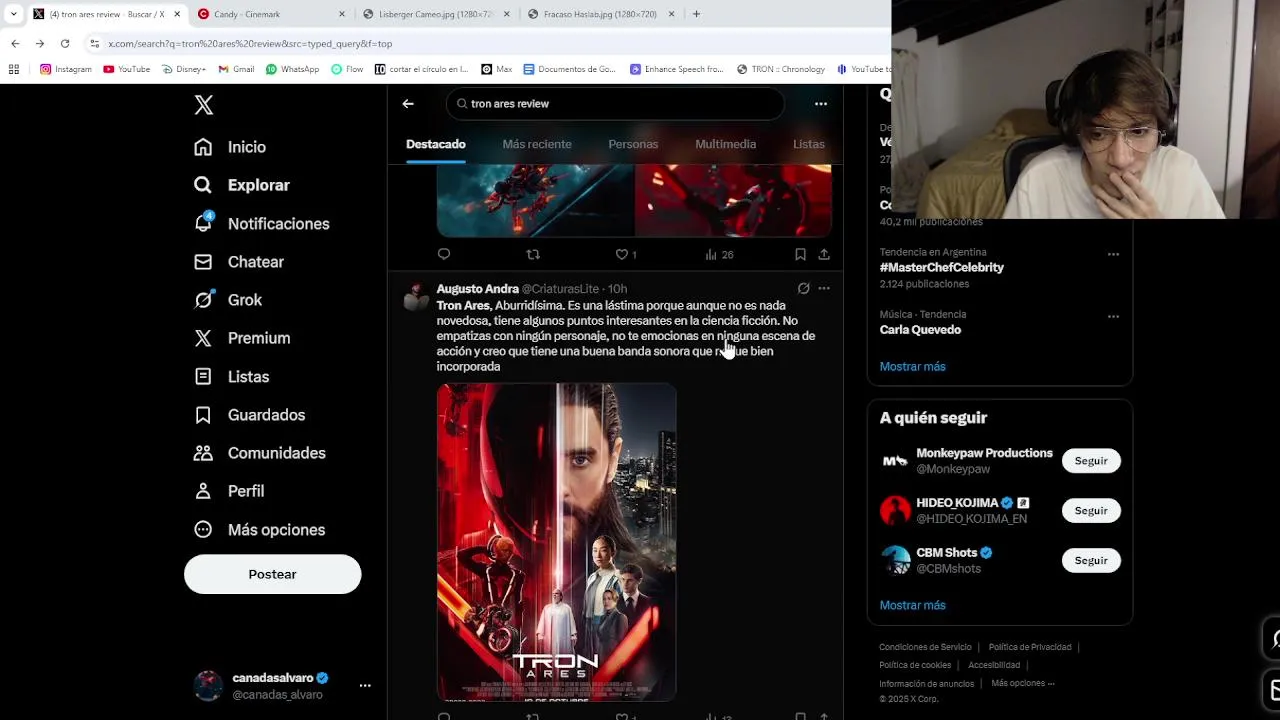
Task: Click Mostrar más under A quién seguir
Action: pos(912,605)
